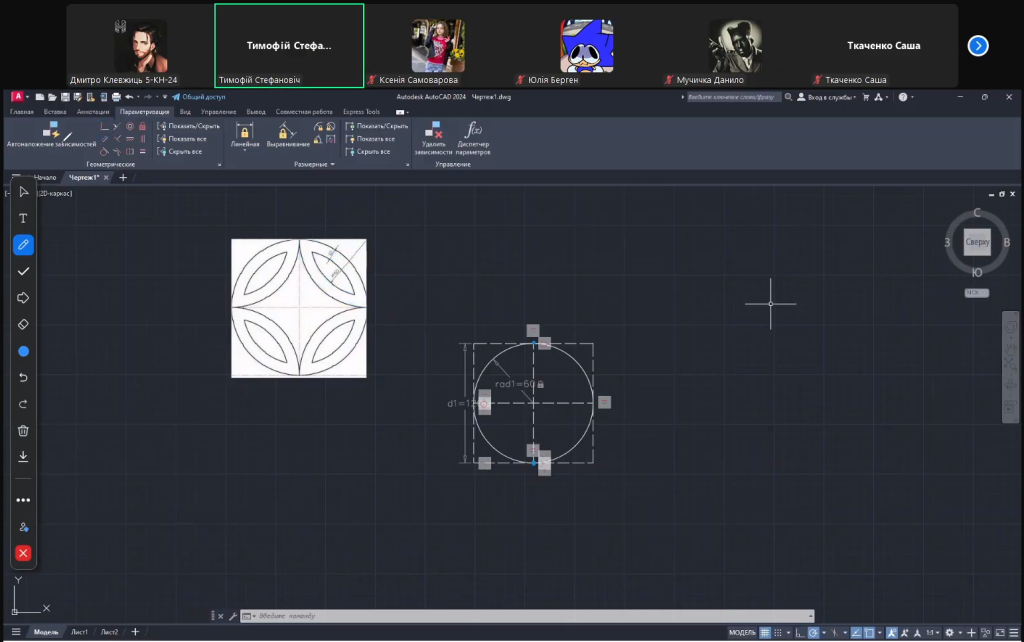Toggle dimensional constraints Show/Hide (Показать/Скрыть)
The width and height of the screenshot is (1024, 642).
[376, 126]
